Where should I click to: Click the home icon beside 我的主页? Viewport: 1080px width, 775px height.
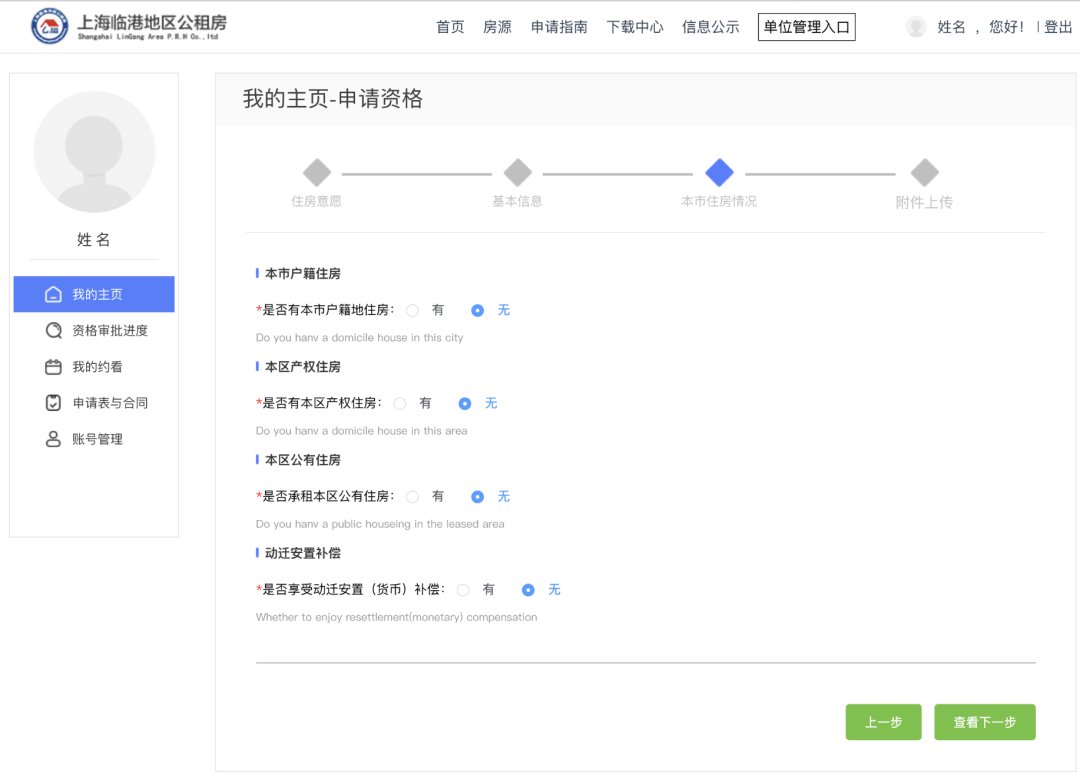pos(54,295)
